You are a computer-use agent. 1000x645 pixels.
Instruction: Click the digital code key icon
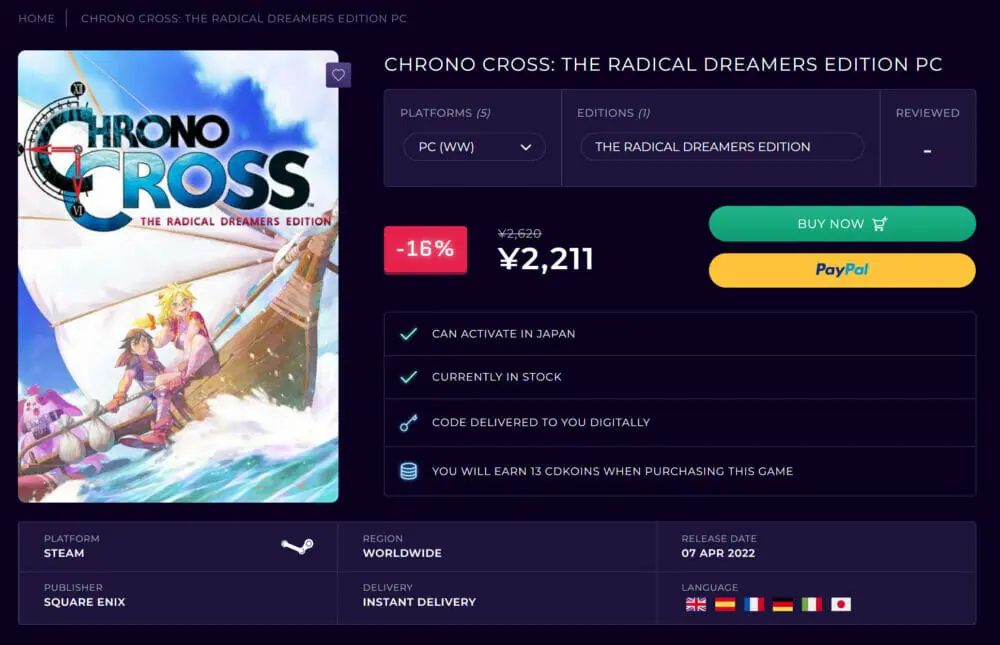click(x=408, y=423)
